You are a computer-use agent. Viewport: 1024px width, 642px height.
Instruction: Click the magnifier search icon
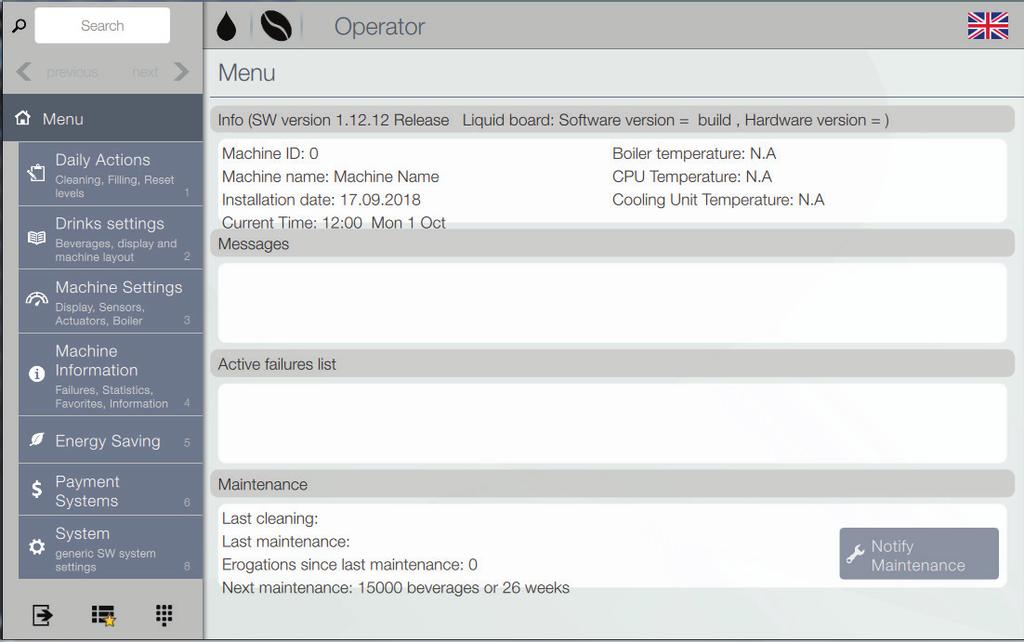(x=20, y=26)
